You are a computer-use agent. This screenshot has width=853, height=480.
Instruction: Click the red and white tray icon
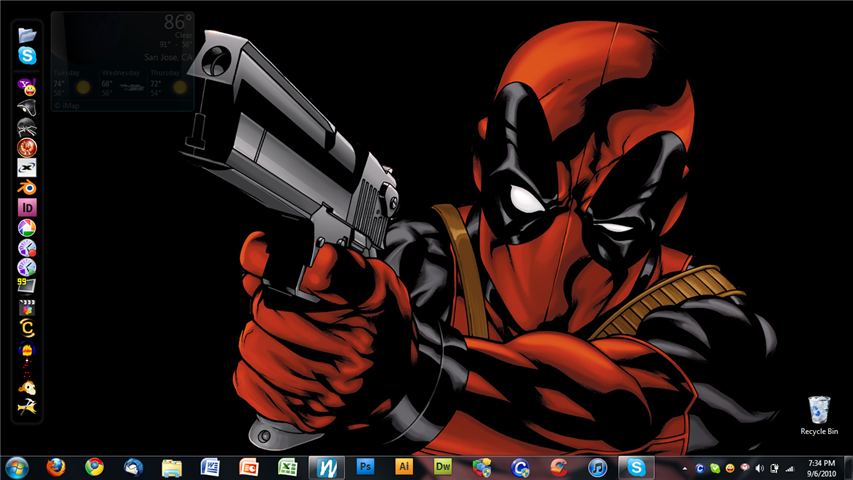pos(745,468)
